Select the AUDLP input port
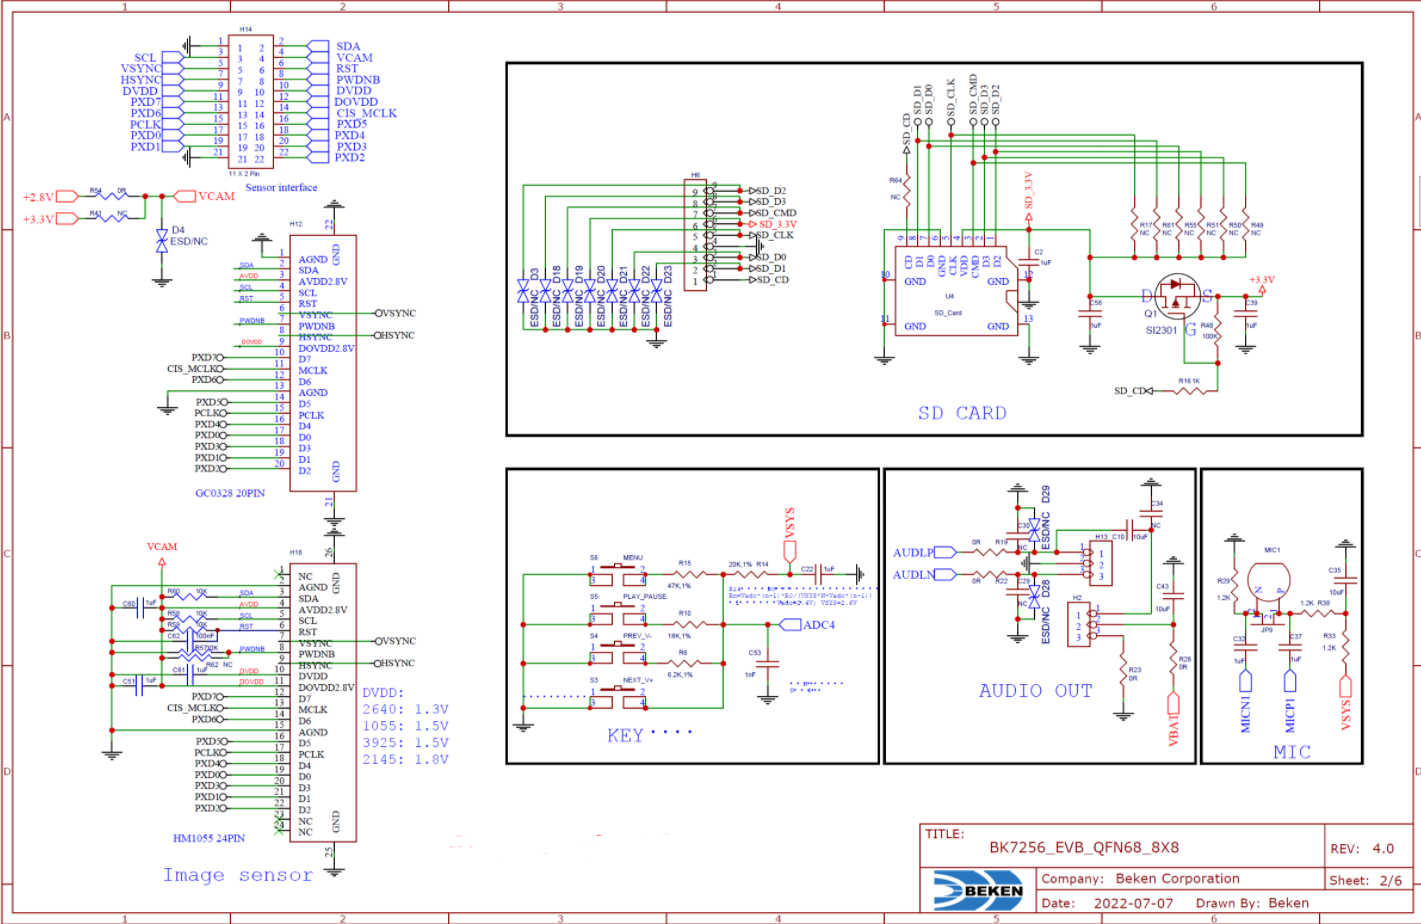 tap(924, 552)
